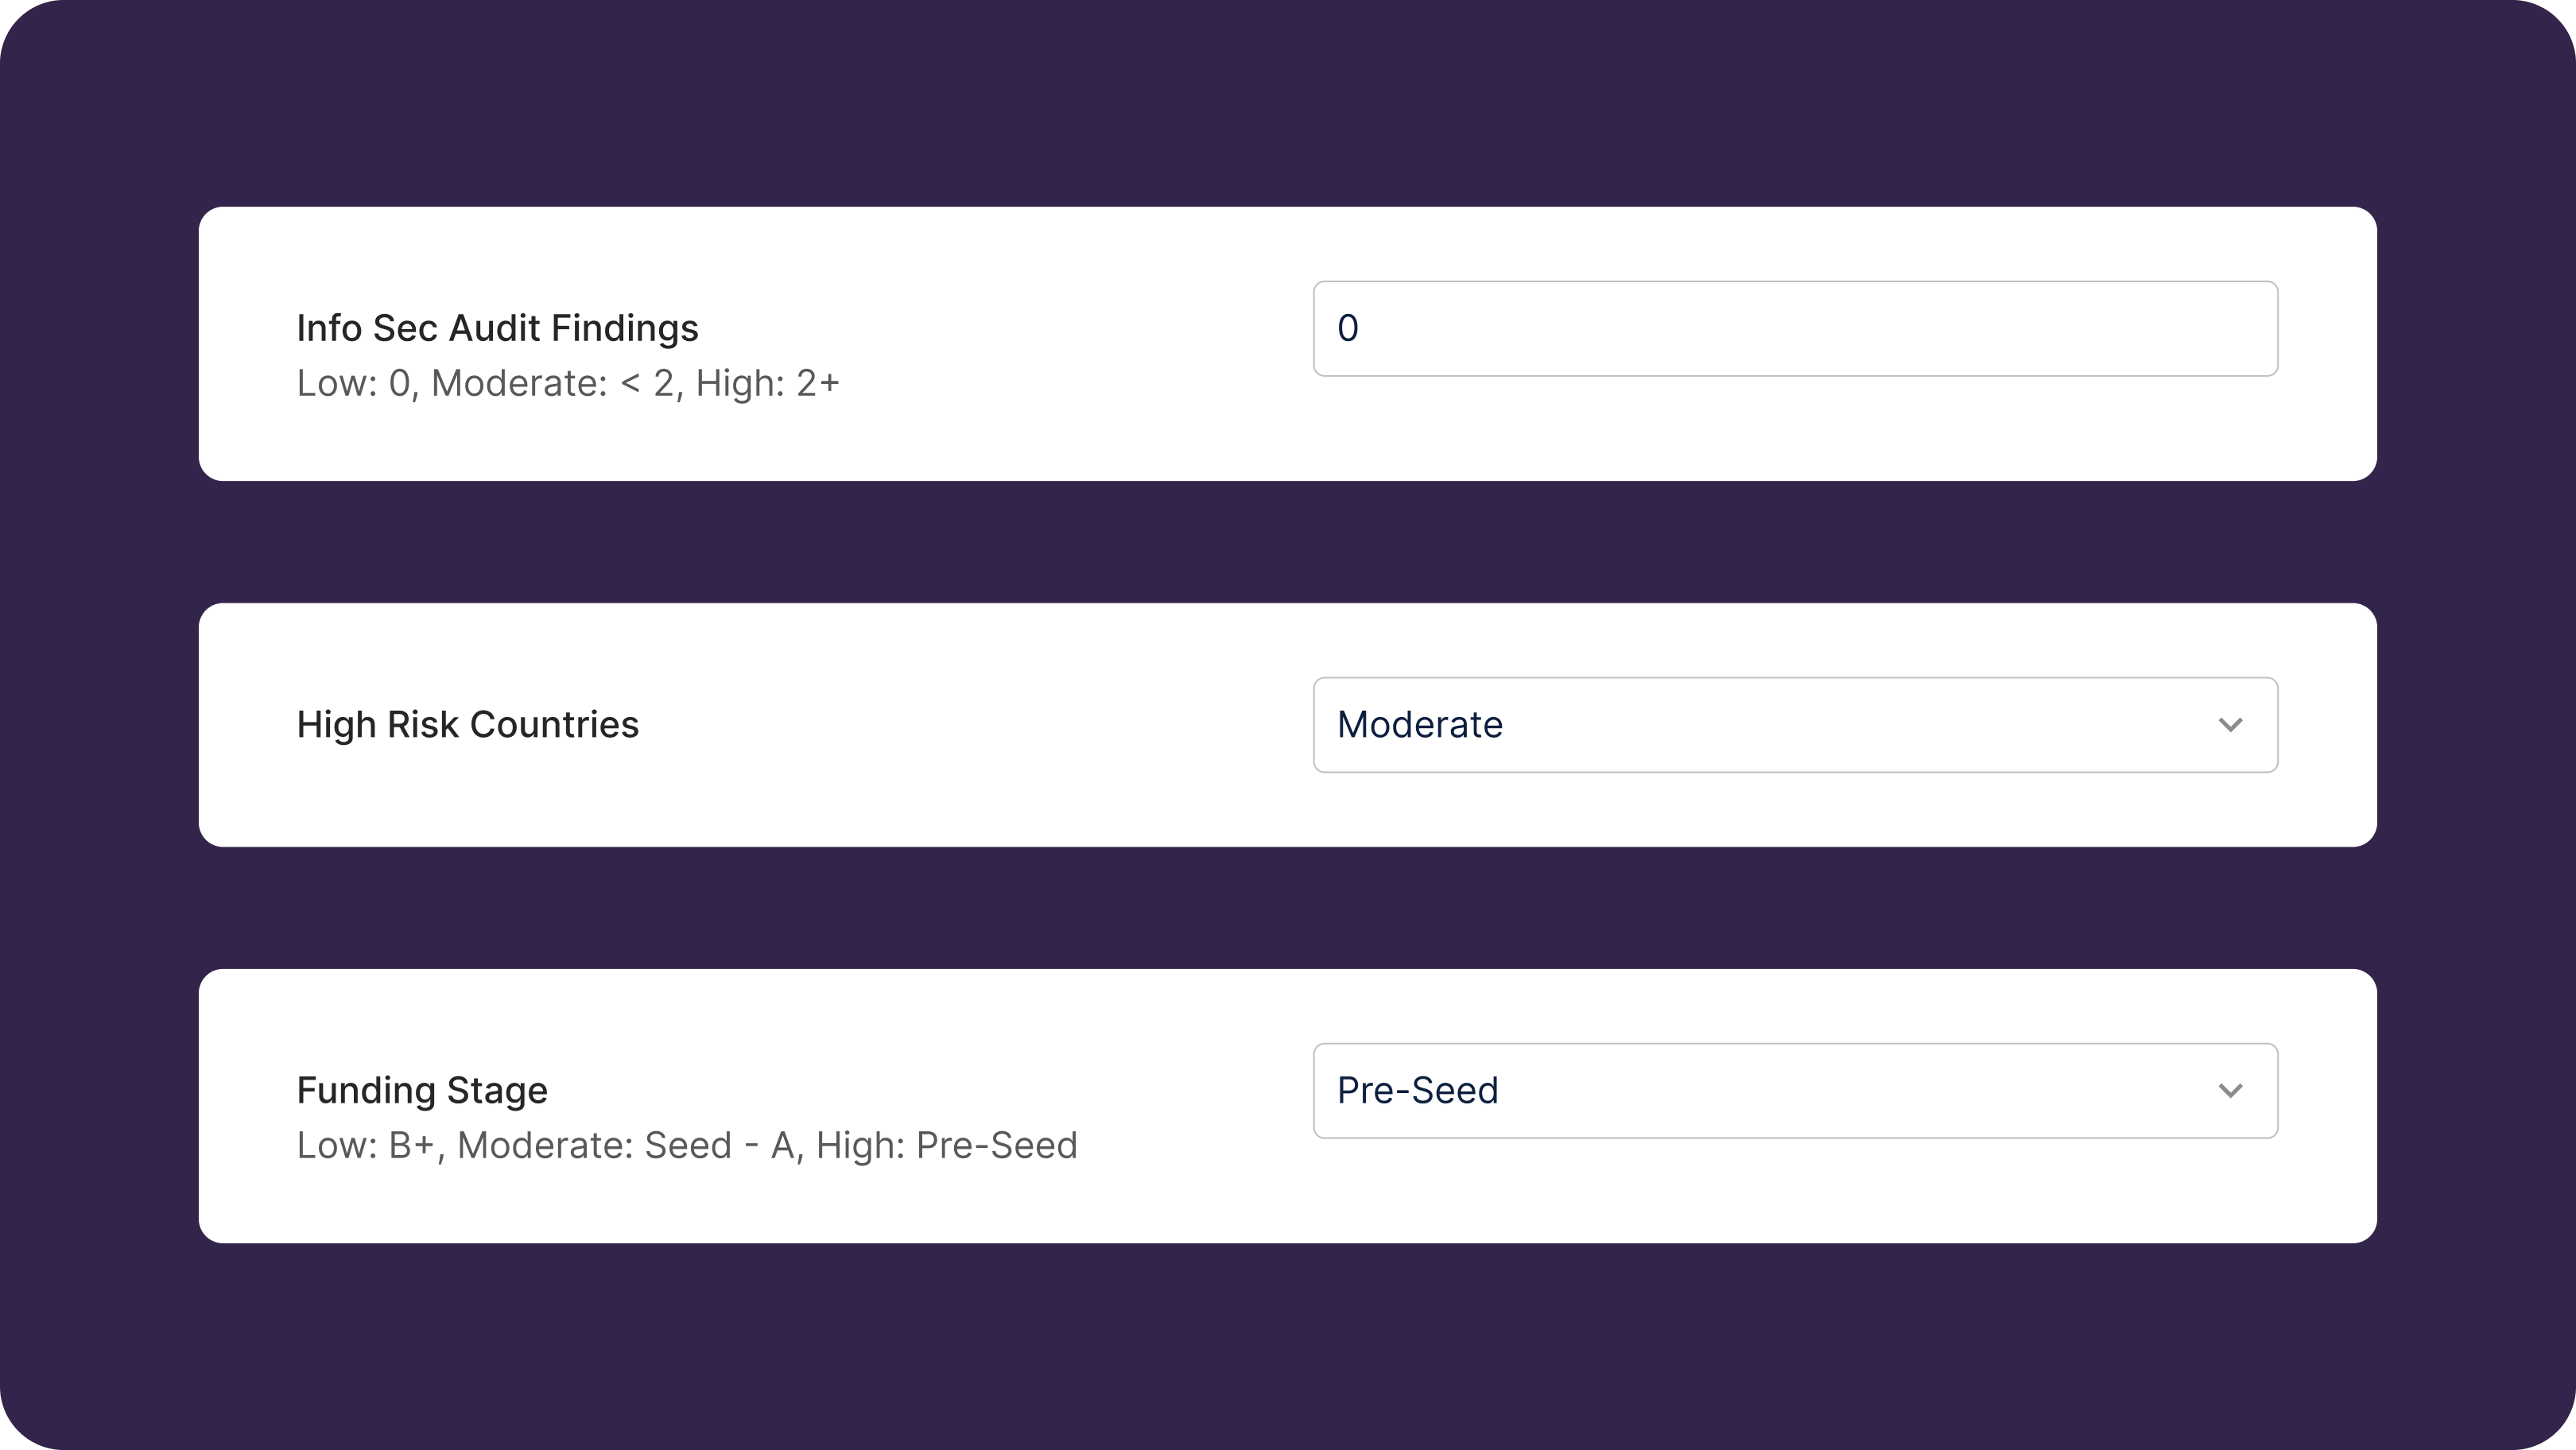The height and width of the screenshot is (1450, 2576).
Task: Click the "Low: 0, Moderate: < 2, High: 2+" hint
Action: point(567,383)
